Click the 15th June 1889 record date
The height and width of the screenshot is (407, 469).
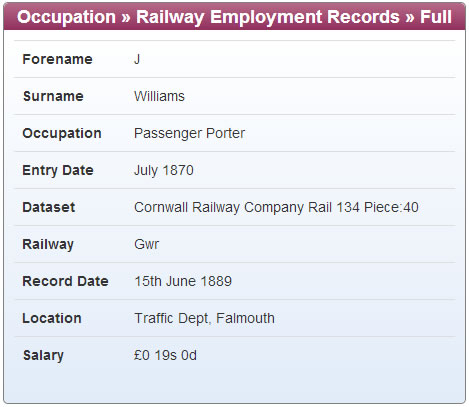tap(183, 281)
